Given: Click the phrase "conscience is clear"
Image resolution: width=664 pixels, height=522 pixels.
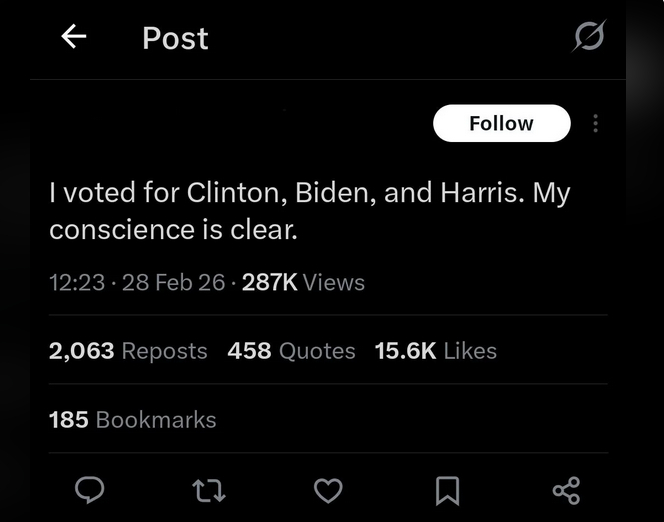Looking at the screenshot, I should [x=173, y=229].
